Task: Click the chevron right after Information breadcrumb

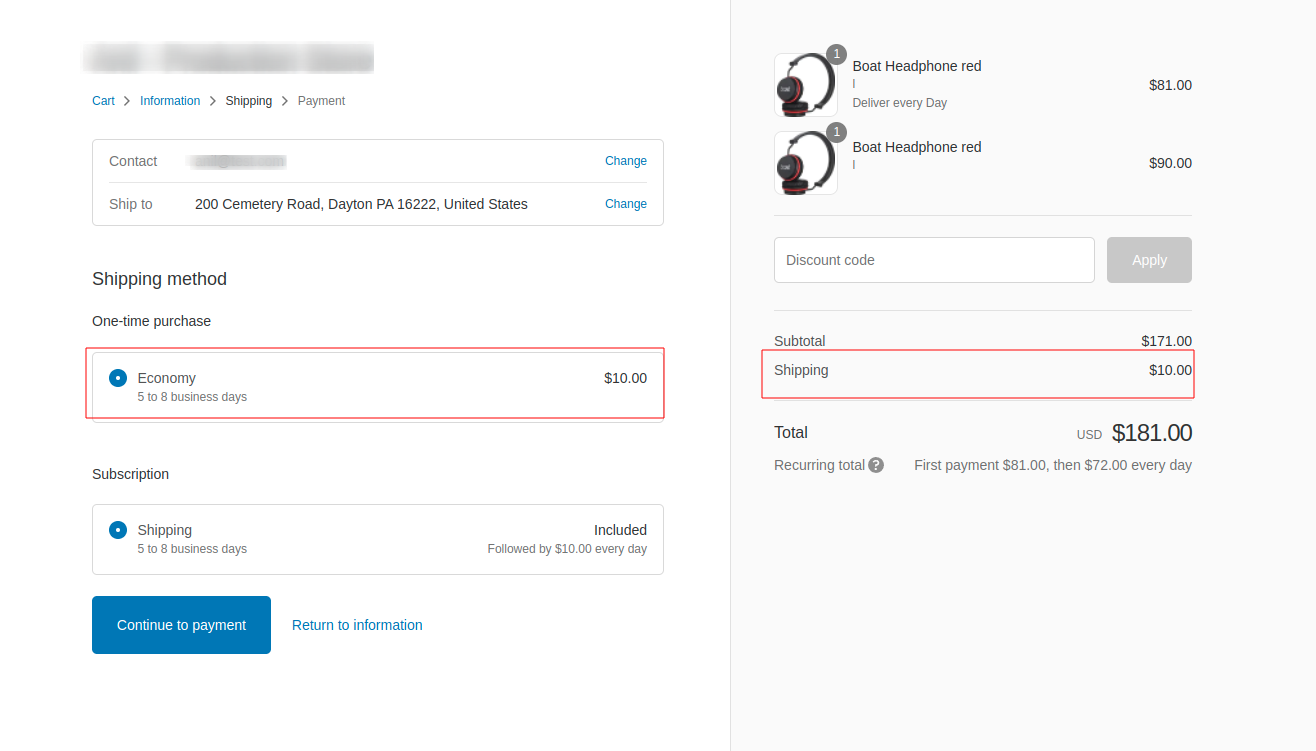Action: point(213,101)
